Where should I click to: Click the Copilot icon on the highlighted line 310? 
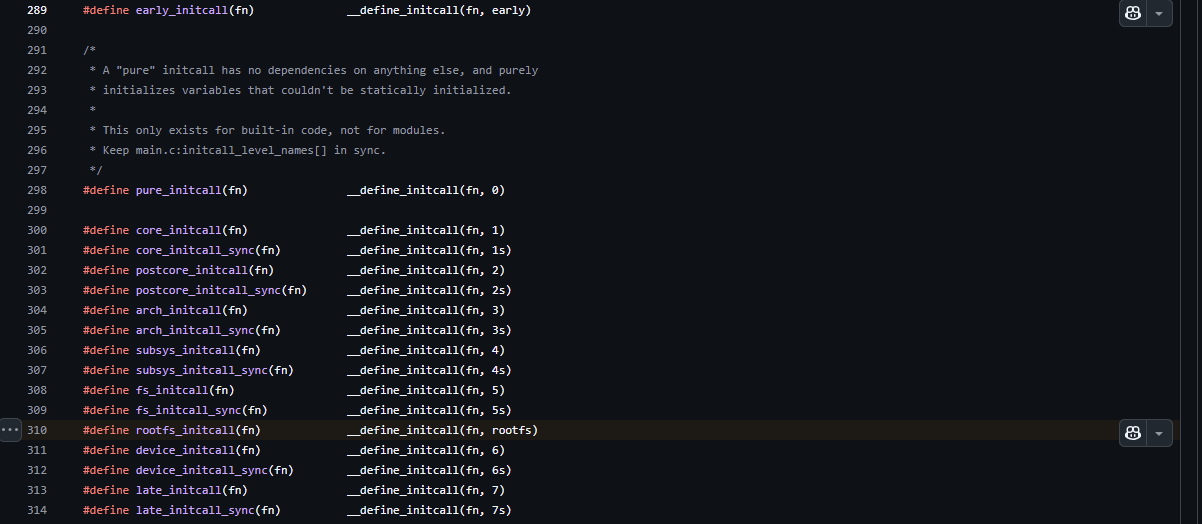[x=1133, y=433]
